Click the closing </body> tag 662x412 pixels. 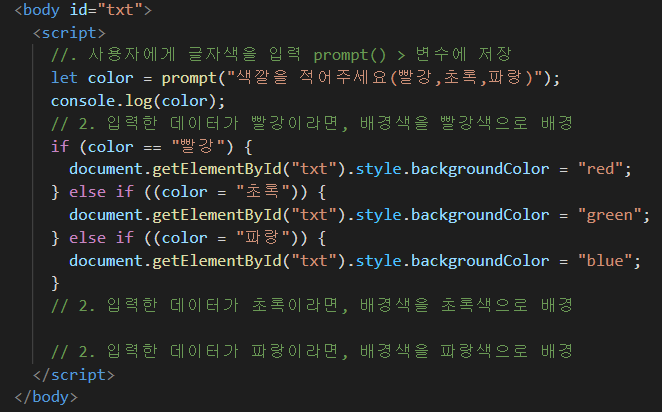(46, 397)
